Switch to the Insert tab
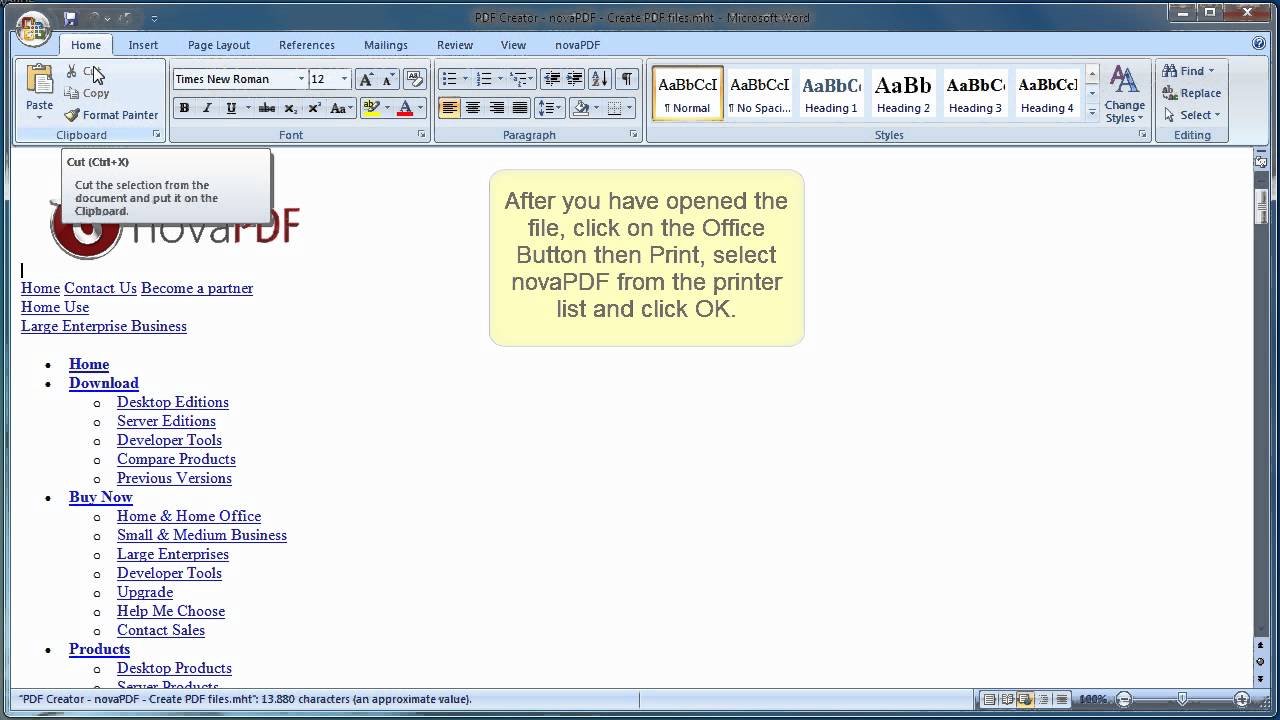1280x720 pixels. coord(143,45)
